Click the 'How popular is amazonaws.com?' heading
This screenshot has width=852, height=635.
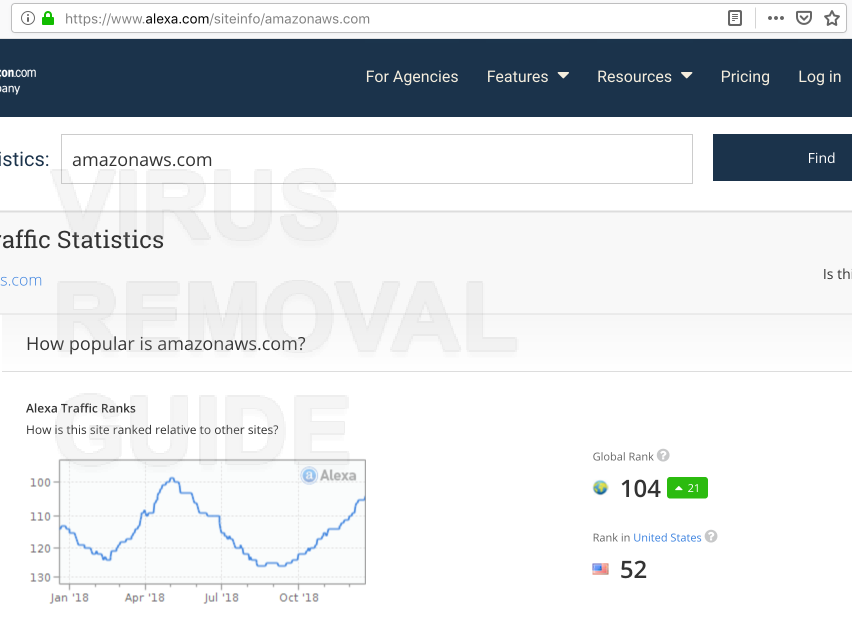[166, 343]
